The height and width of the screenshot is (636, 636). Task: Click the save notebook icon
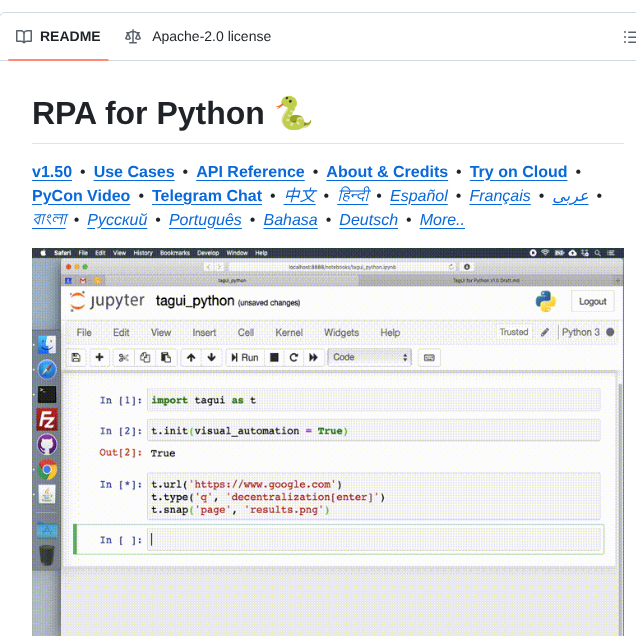(76, 357)
